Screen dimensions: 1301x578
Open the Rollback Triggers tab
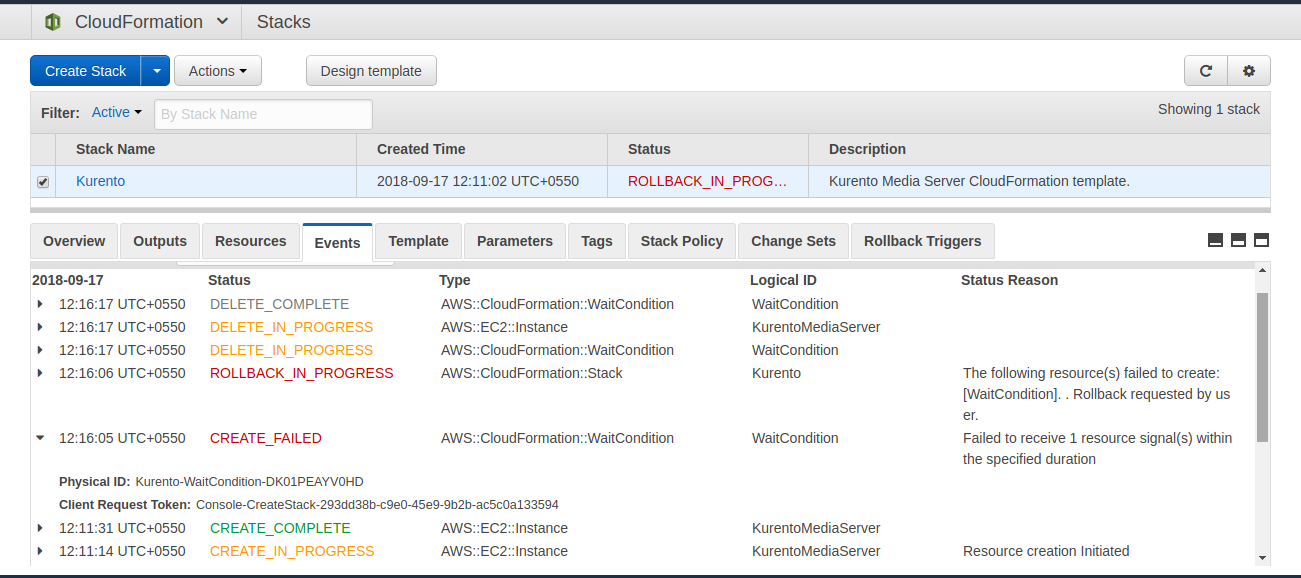click(x=922, y=241)
